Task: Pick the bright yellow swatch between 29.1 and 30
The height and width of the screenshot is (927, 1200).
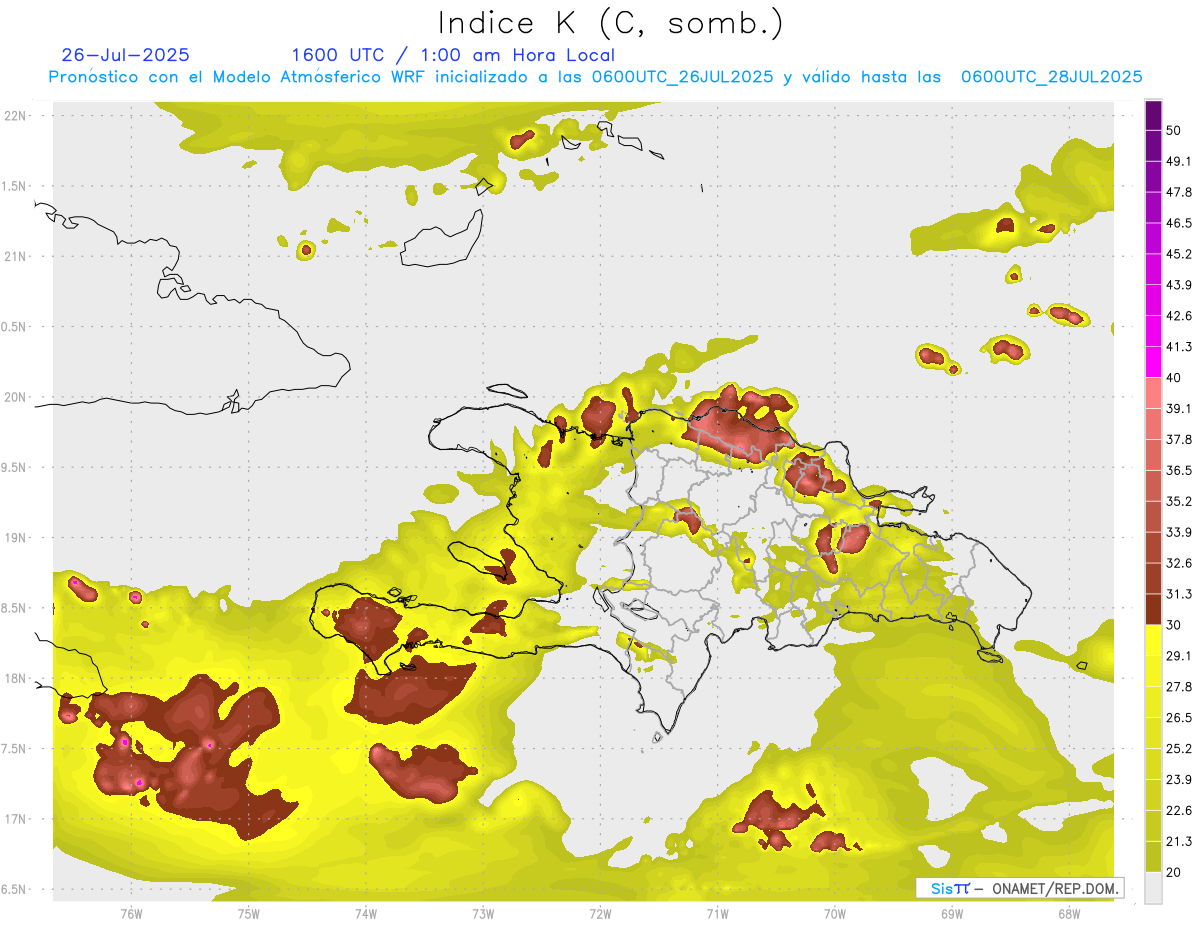Action: click(x=1153, y=640)
